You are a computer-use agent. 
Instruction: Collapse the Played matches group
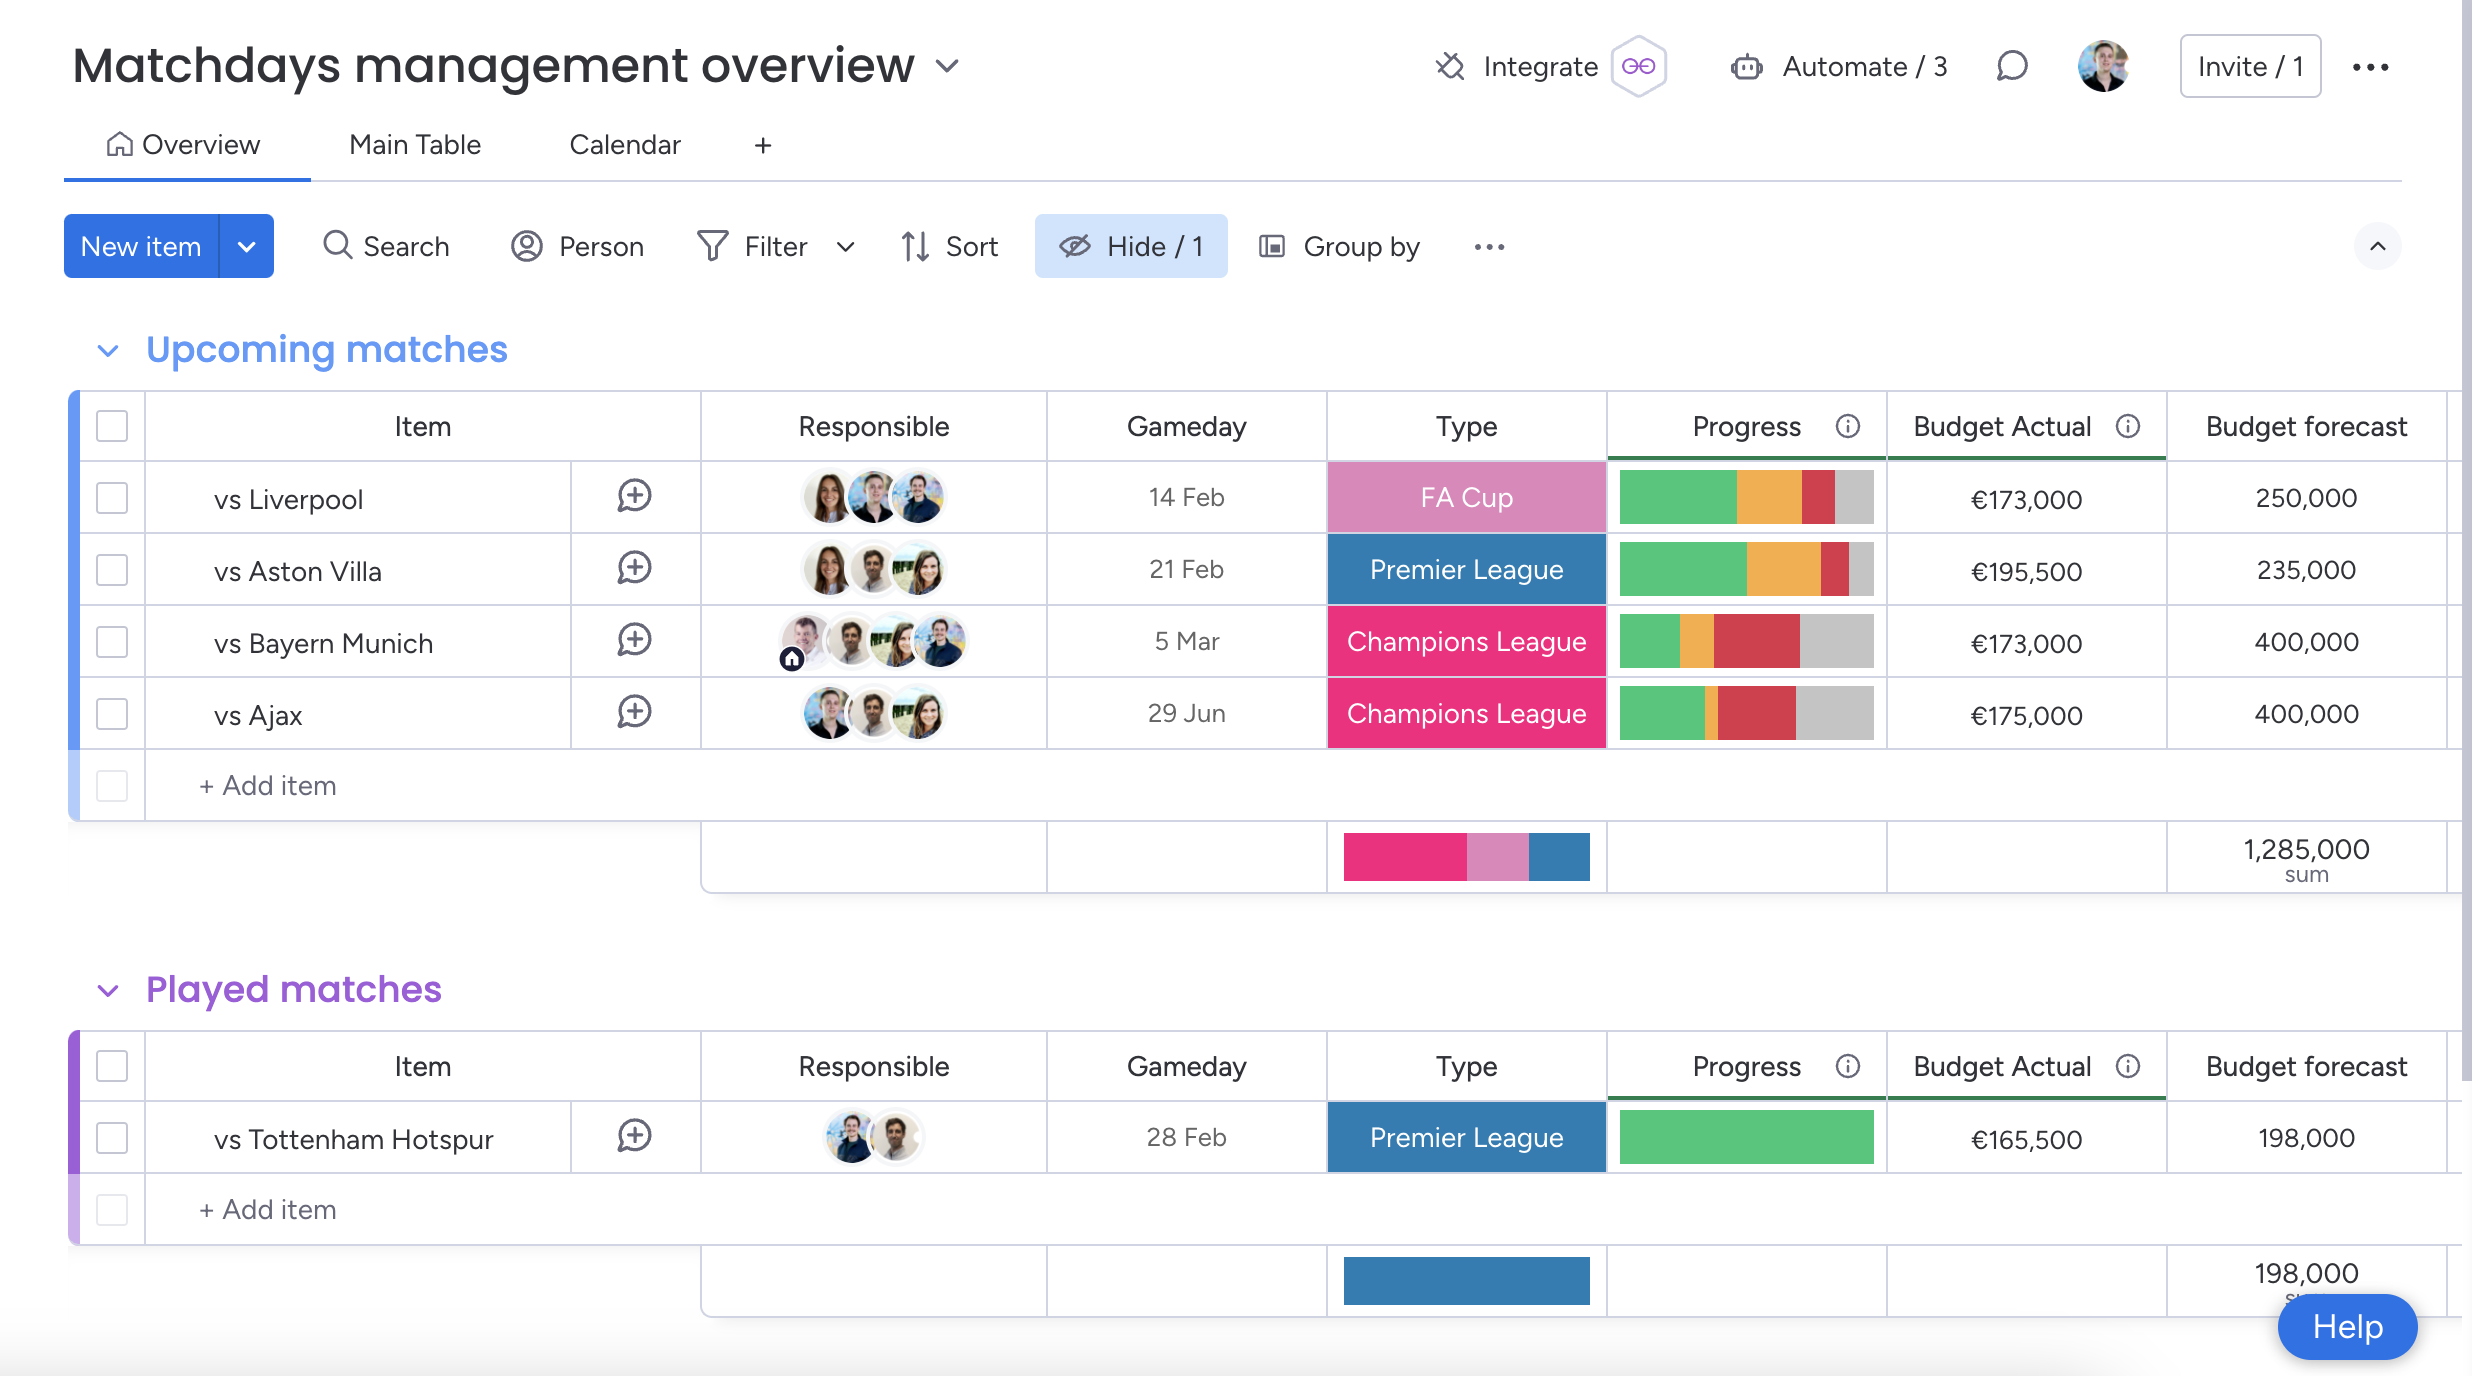(x=108, y=991)
